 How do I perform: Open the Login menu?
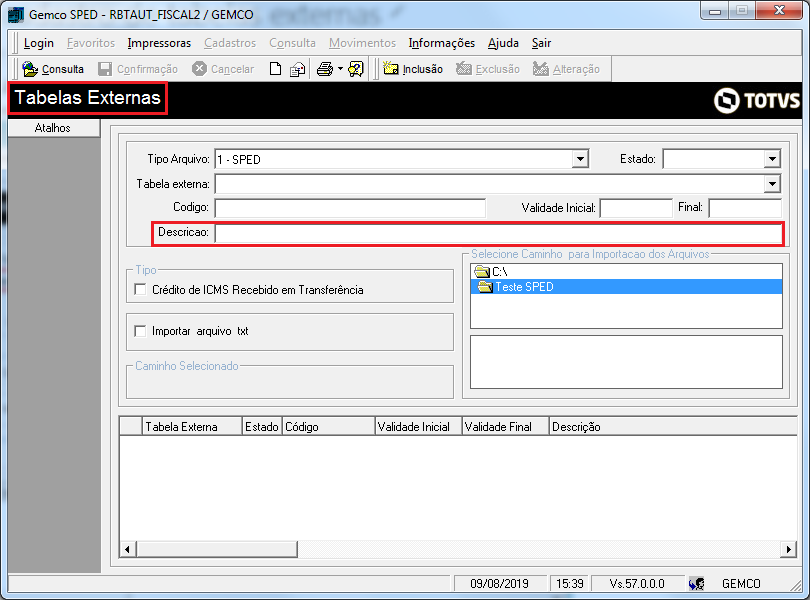click(x=39, y=43)
